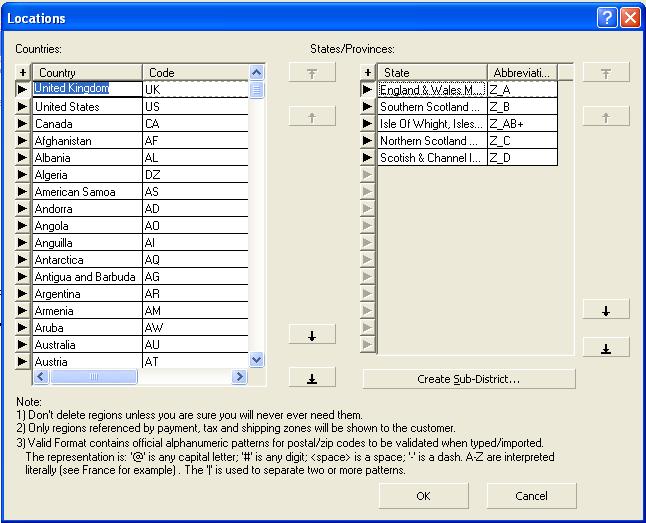Click the vertical scrollbar thumb of countries
This screenshot has height=523, width=646.
tap(256, 89)
